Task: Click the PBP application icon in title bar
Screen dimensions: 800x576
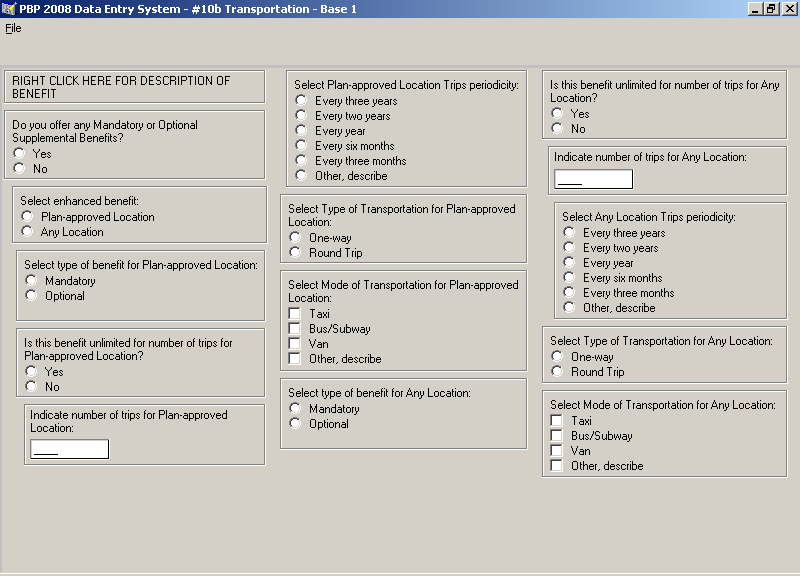Action: (x=9, y=9)
